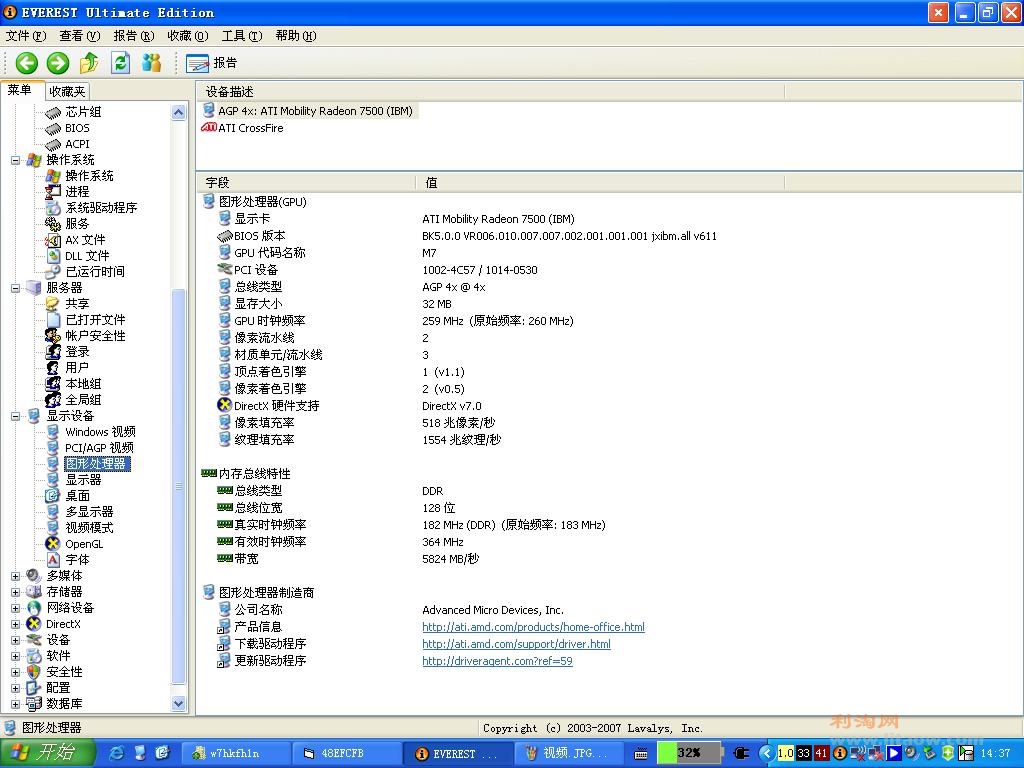Select AGP 4x ATI Mobility Radeon 7500 device
The height and width of the screenshot is (768, 1024).
pos(315,111)
